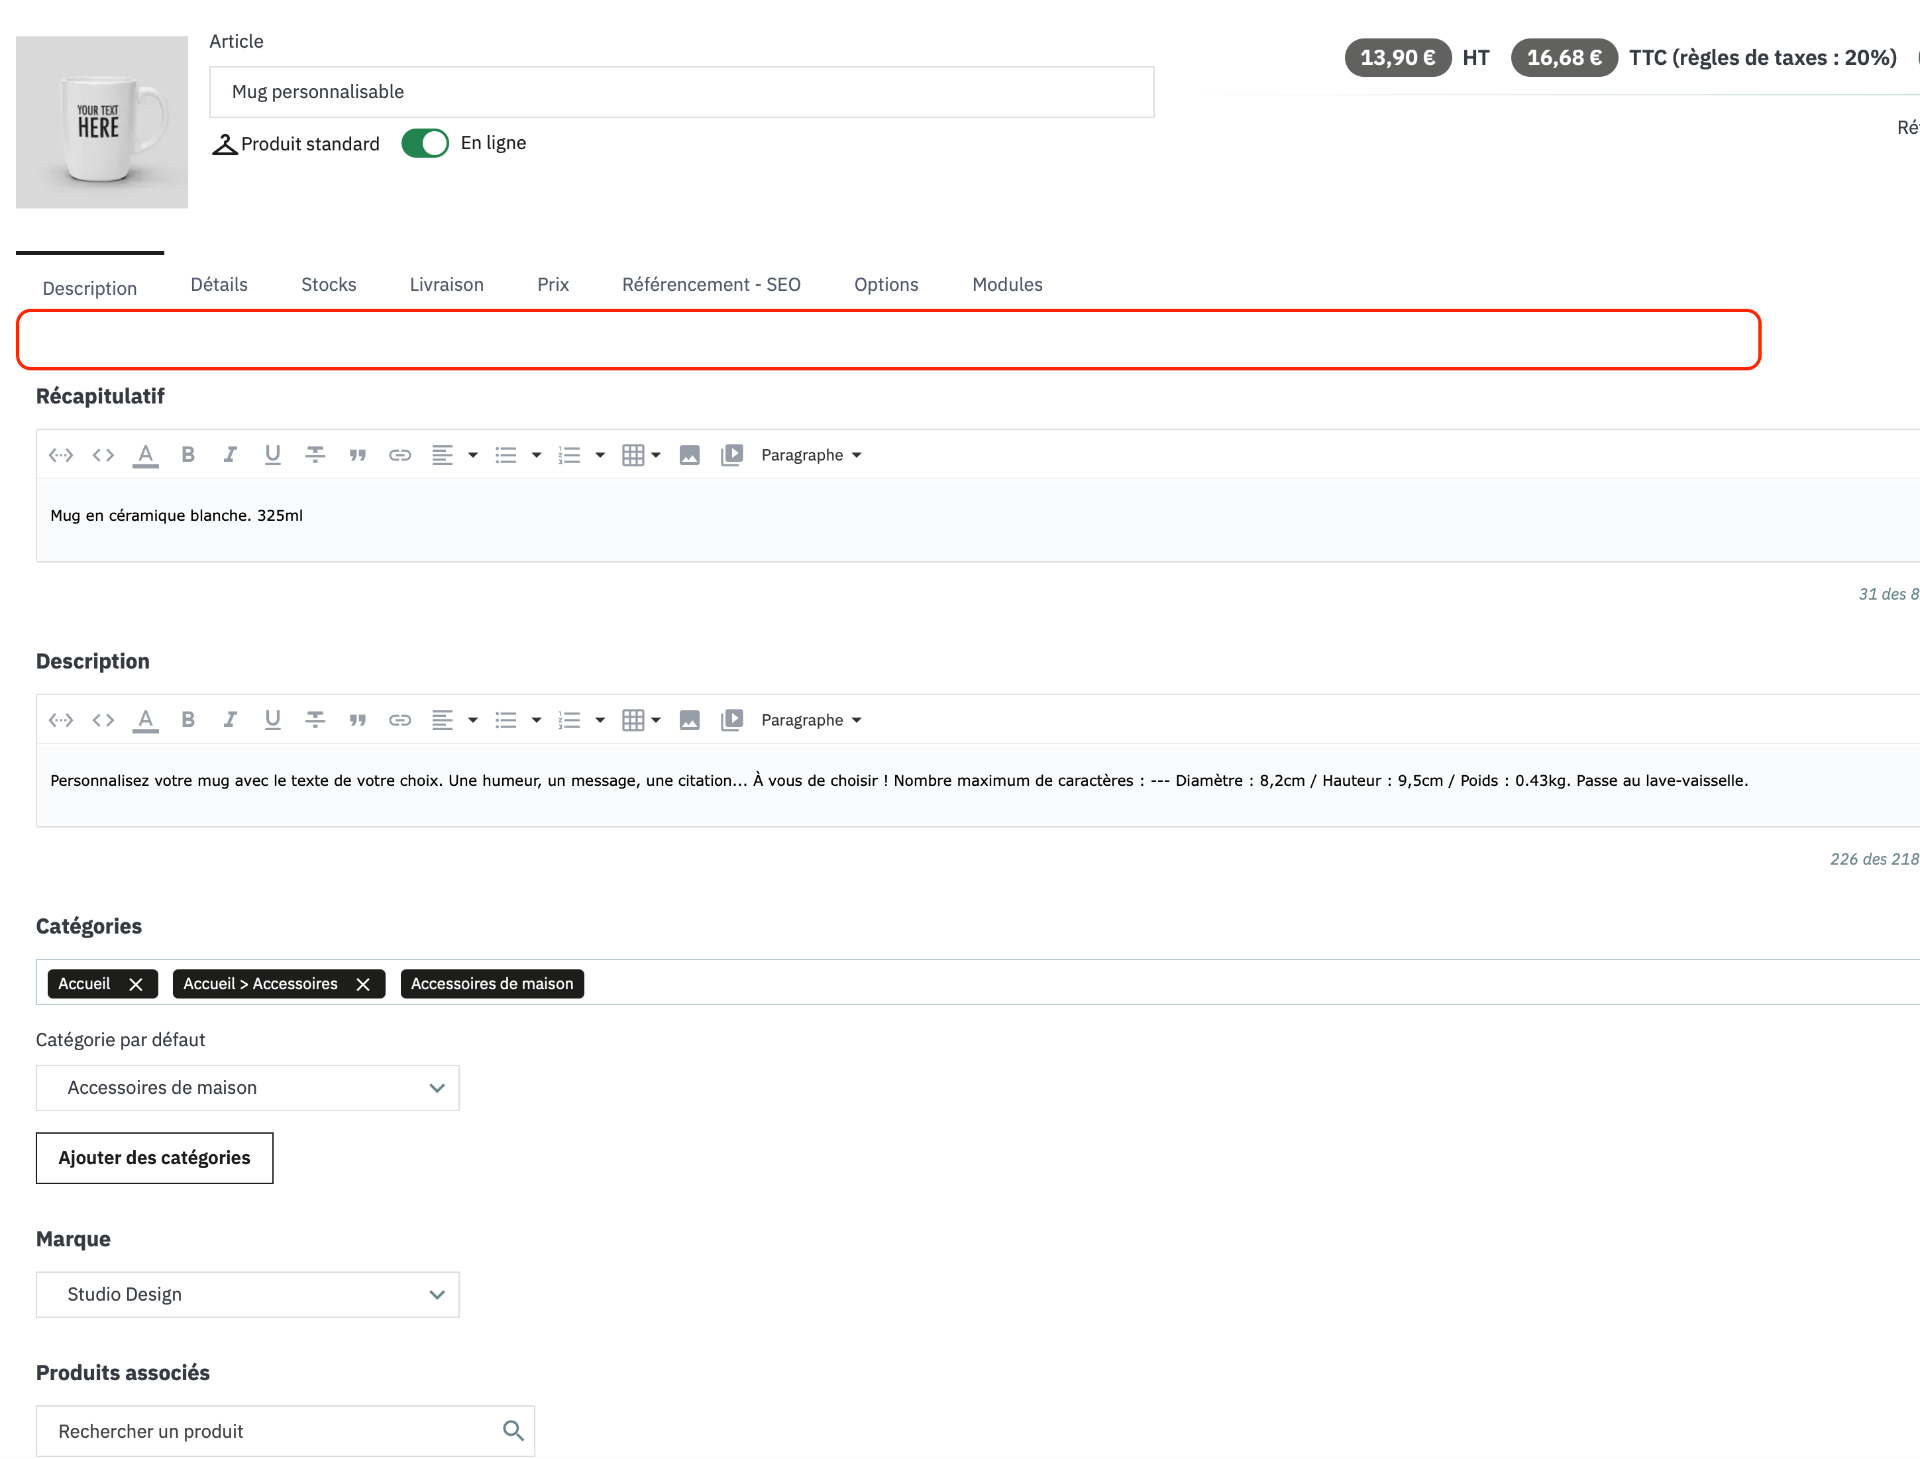
Task: Insert image in Description editor toolbar
Action: click(x=689, y=720)
